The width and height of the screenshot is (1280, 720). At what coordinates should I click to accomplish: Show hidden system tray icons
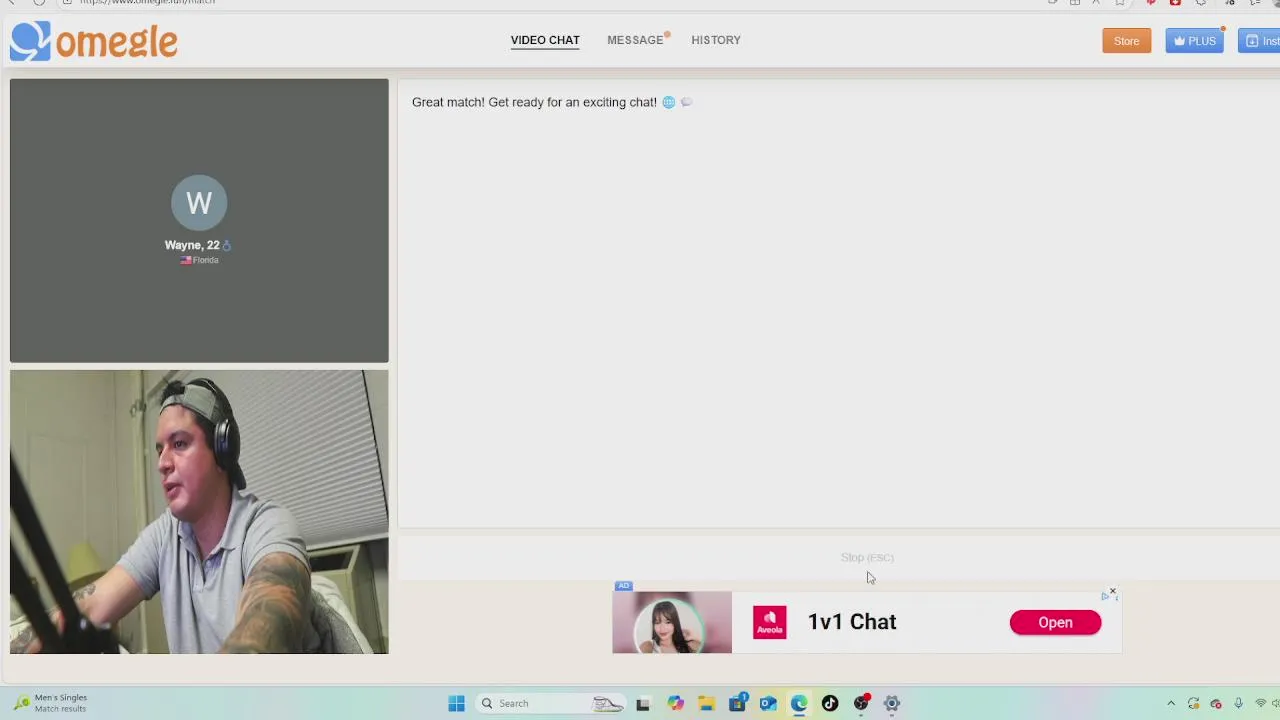pyautogui.click(x=1171, y=703)
